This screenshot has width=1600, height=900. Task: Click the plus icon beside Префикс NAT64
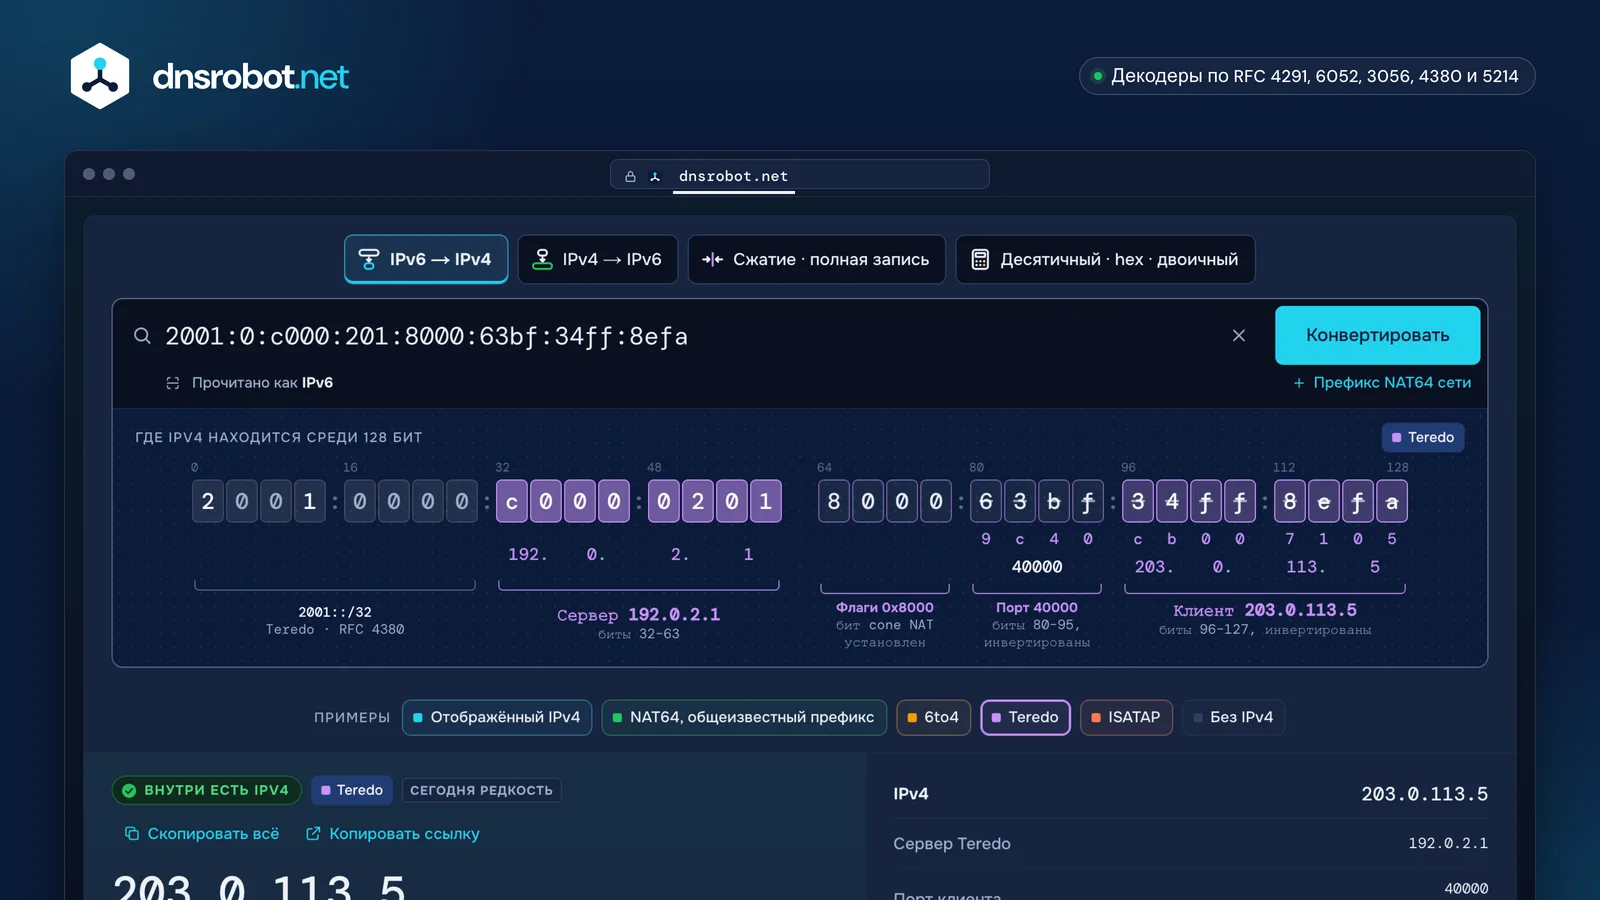(1299, 383)
